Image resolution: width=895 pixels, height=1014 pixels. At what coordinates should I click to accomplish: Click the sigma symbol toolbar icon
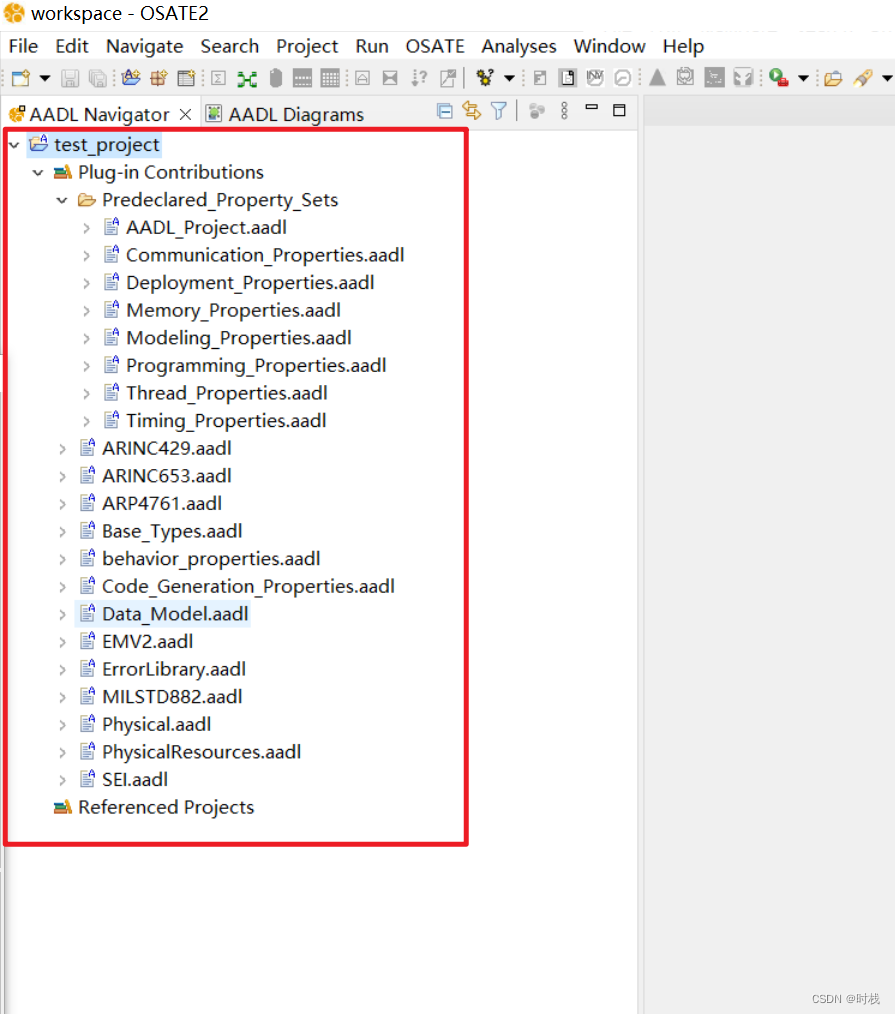coord(219,78)
